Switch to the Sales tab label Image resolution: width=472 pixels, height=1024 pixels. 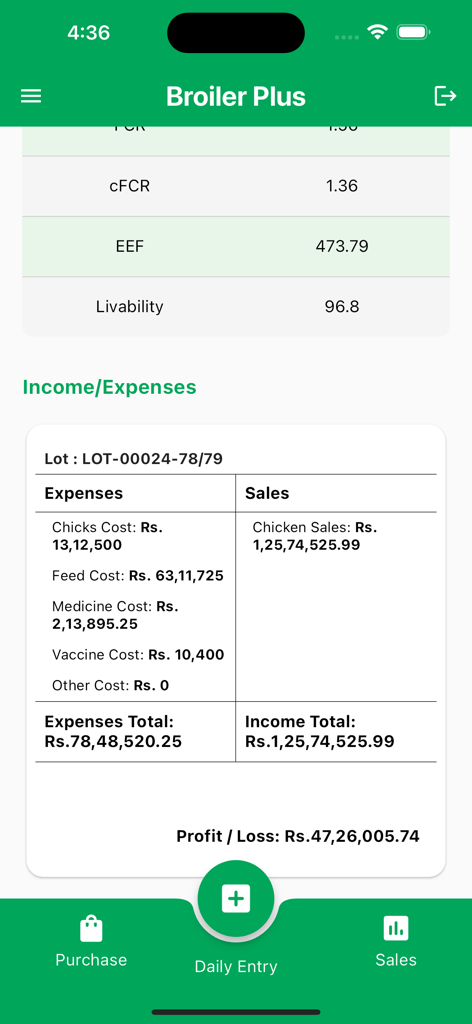tap(396, 959)
